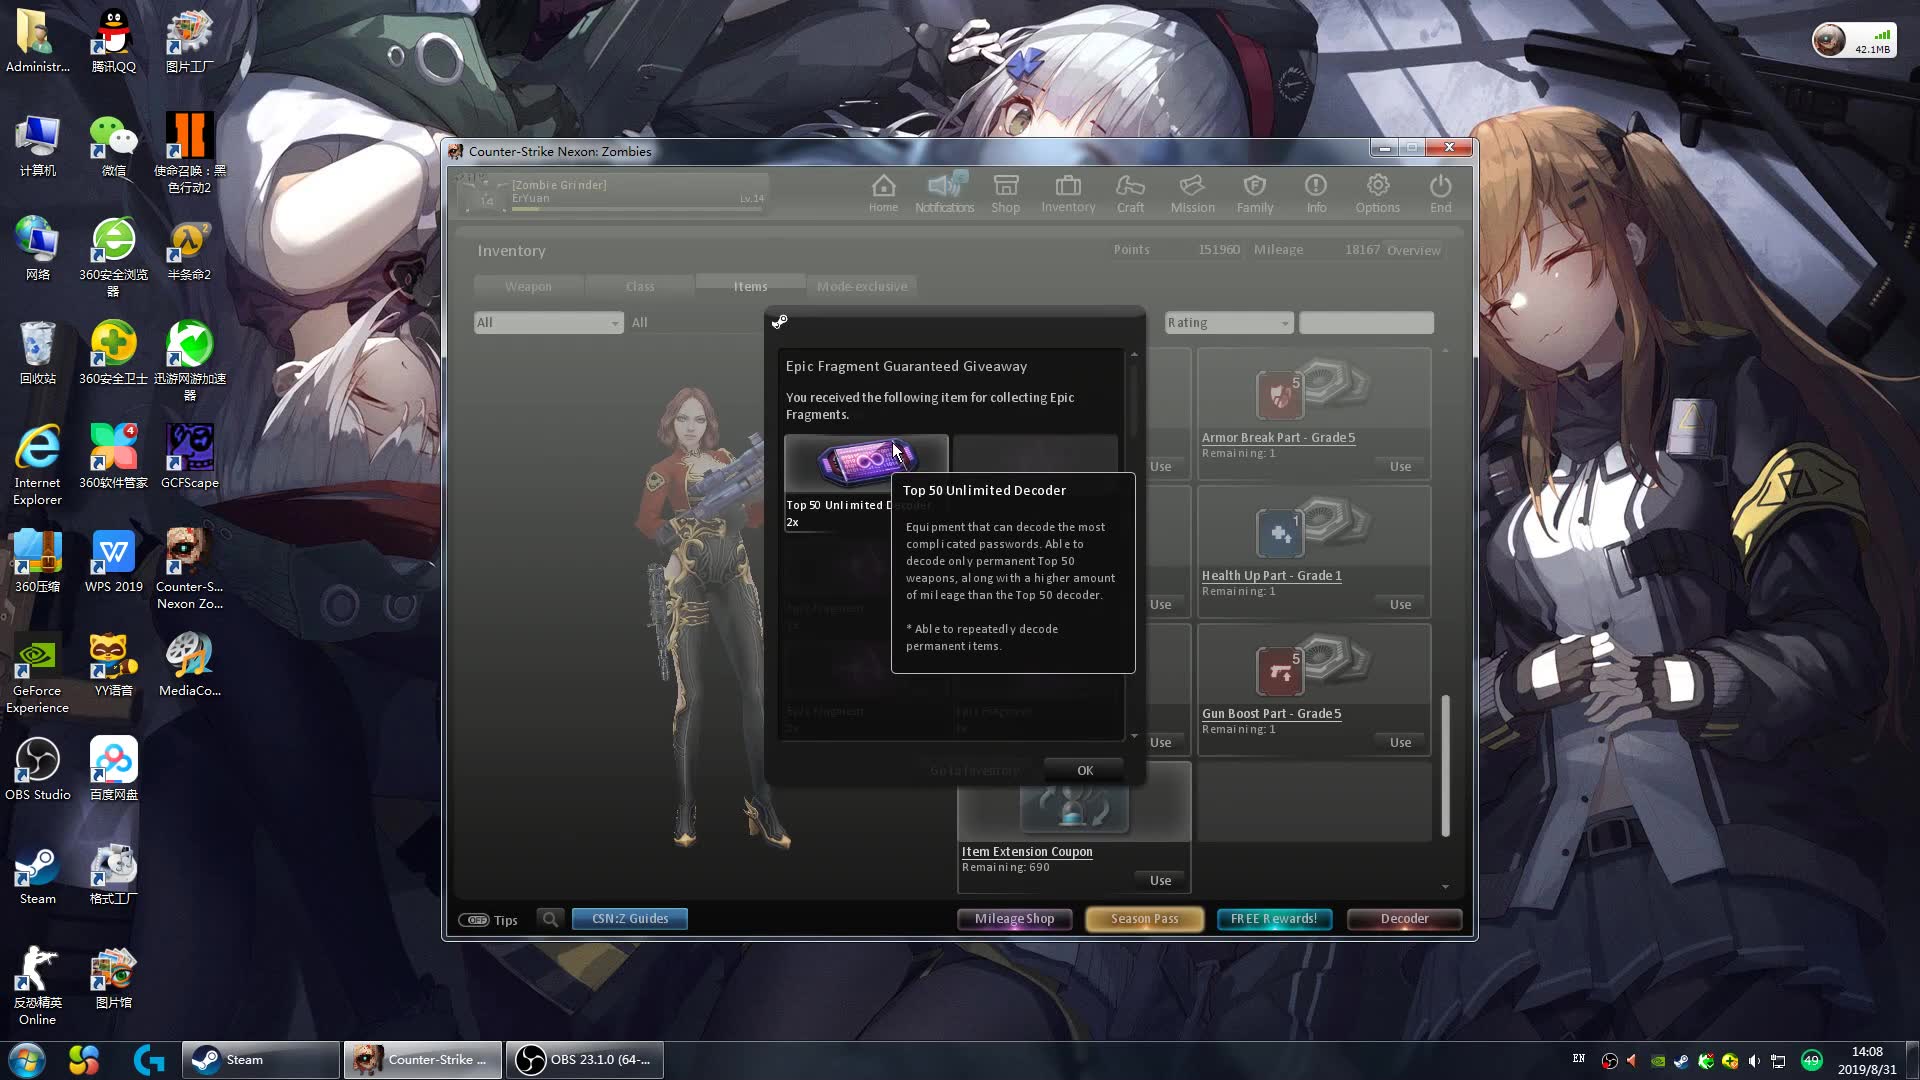Switch to the Weapon tab

tap(528, 287)
